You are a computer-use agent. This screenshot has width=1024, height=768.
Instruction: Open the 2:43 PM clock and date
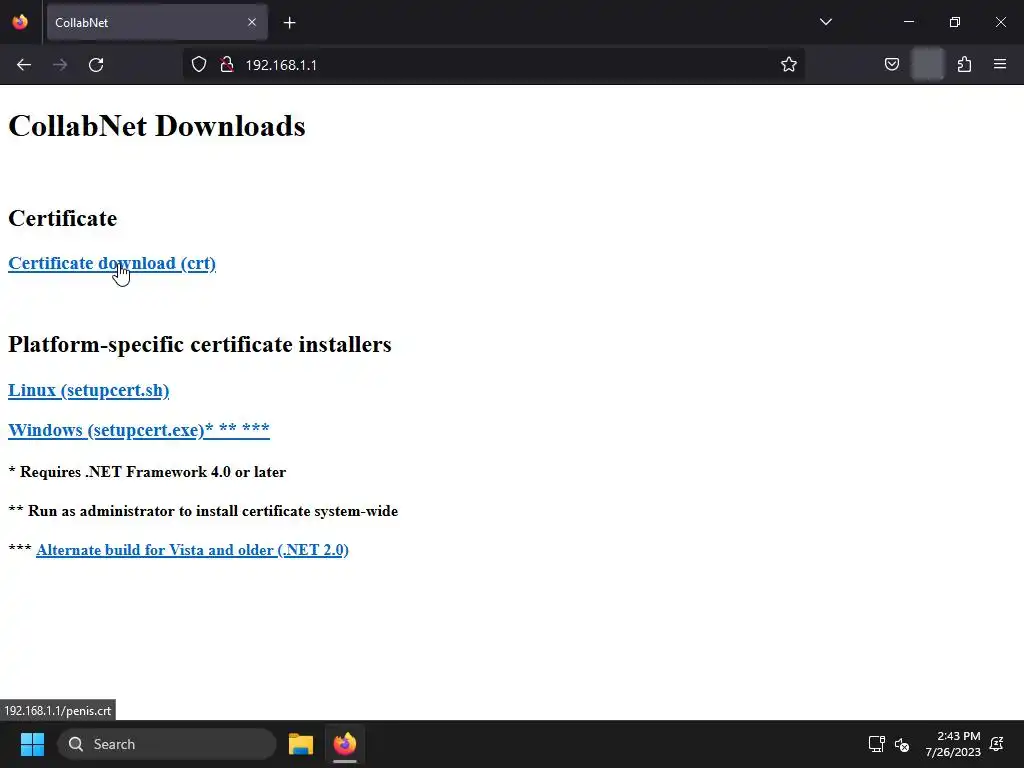[952, 744]
